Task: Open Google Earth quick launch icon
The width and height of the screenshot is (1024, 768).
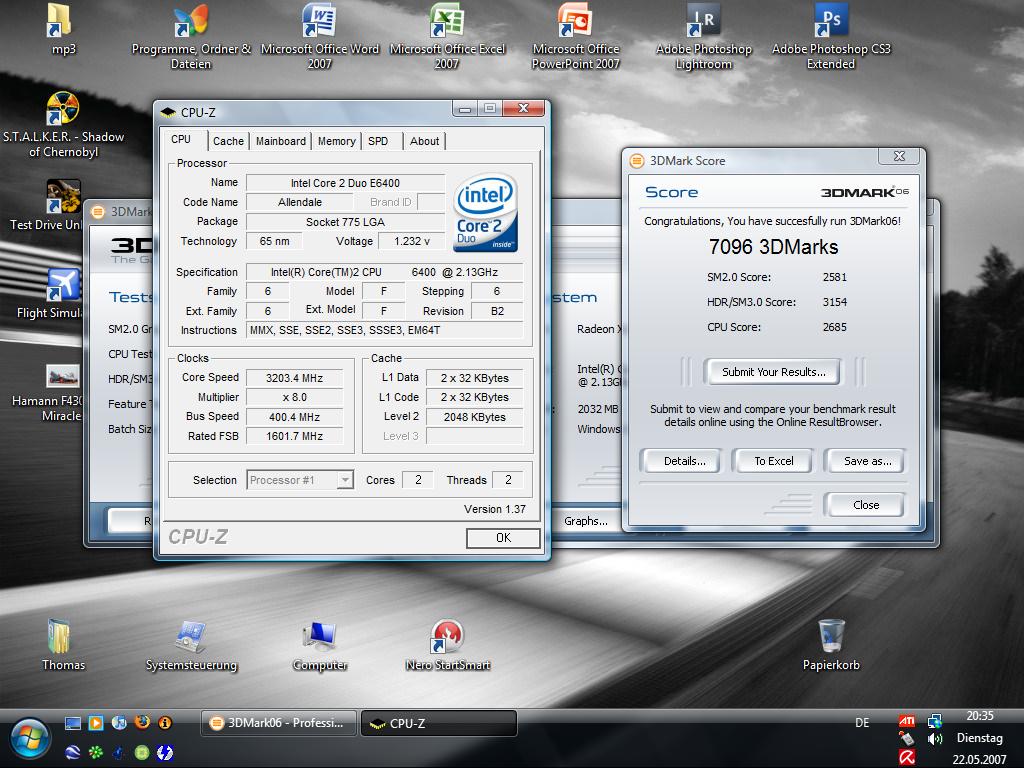Action: tap(73, 752)
